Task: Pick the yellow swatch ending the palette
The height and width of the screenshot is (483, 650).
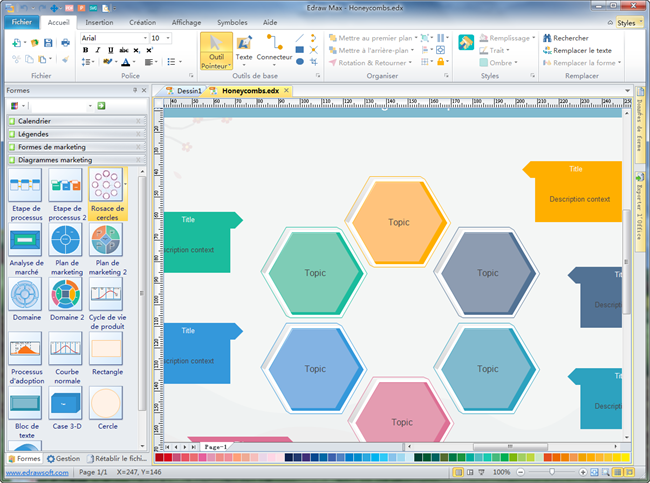Action: click(x=625, y=457)
